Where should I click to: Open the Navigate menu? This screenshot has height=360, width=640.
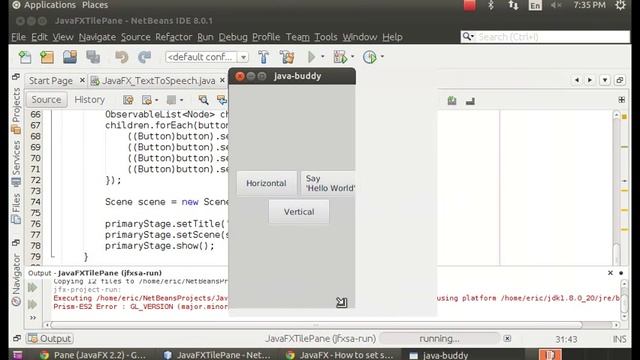pos(97,37)
